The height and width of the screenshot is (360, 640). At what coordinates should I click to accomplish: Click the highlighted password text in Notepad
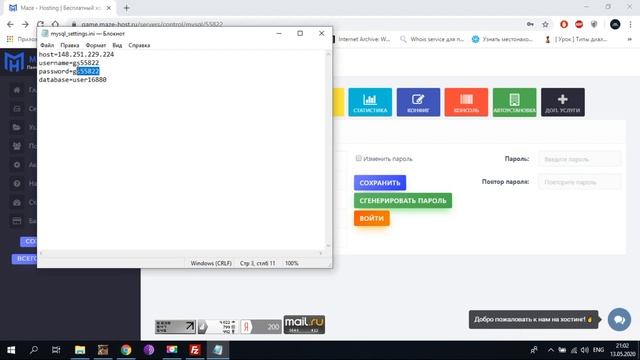(x=88, y=71)
